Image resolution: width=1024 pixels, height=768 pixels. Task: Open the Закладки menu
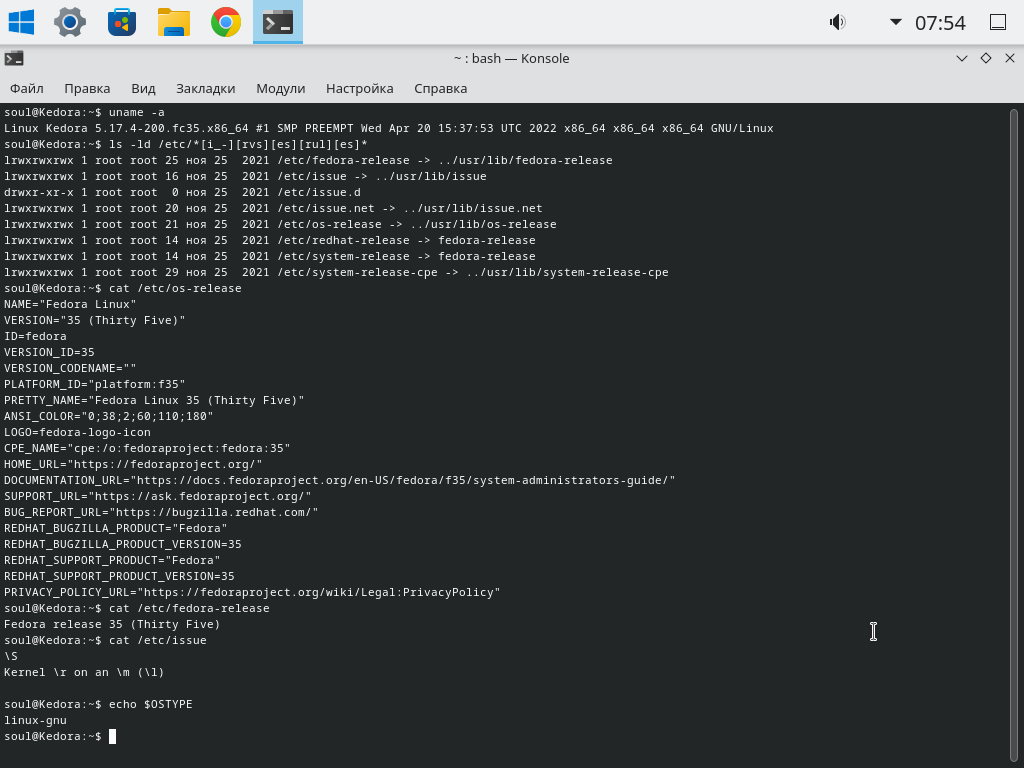206,88
